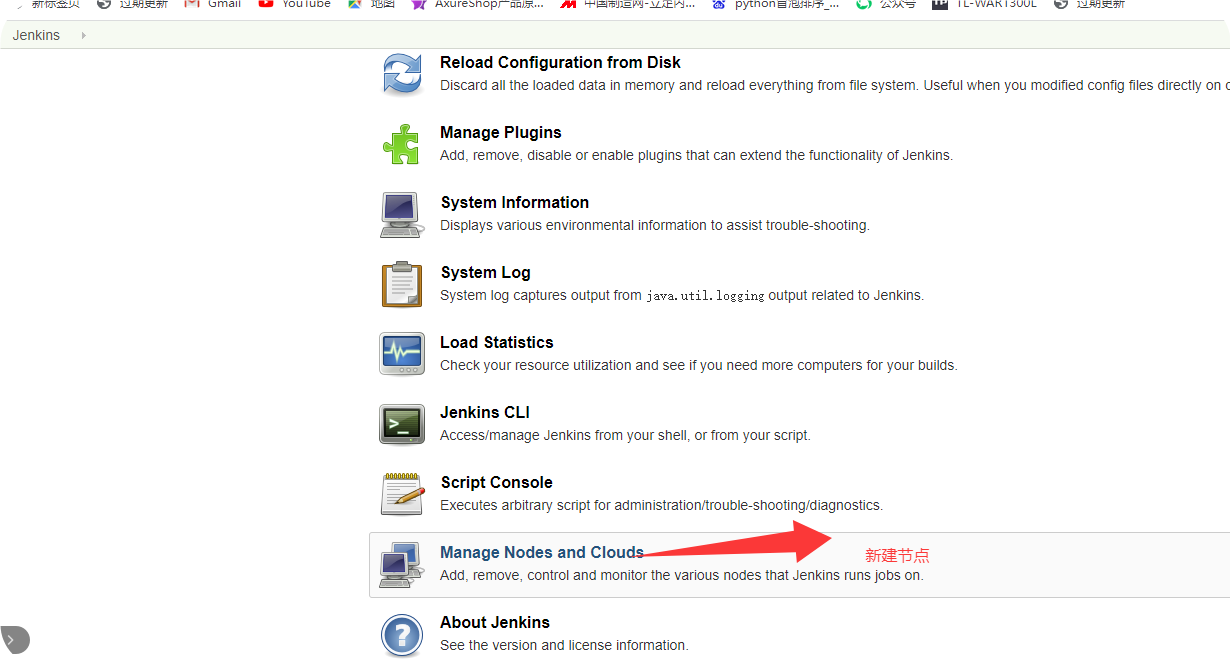Open the Script Console link
Viewport: 1230px width, 666px height.
tap(497, 482)
